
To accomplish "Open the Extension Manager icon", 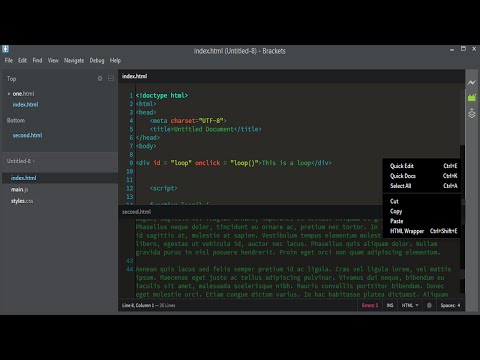I will coord(471,98).
